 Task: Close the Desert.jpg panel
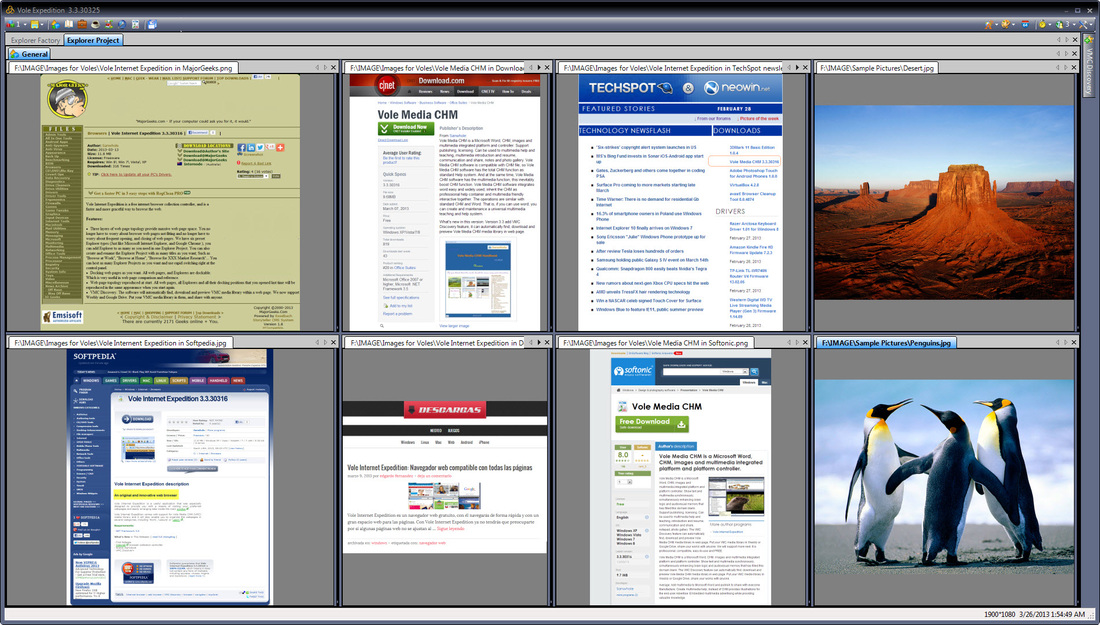(x=1075, y=68)
